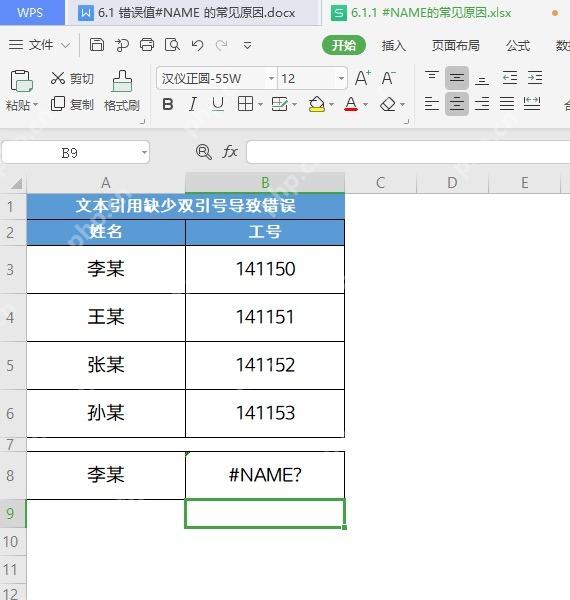This screenshot has height=600, width=570.
Task: Select Align Right icon
Action: [482, 104]
